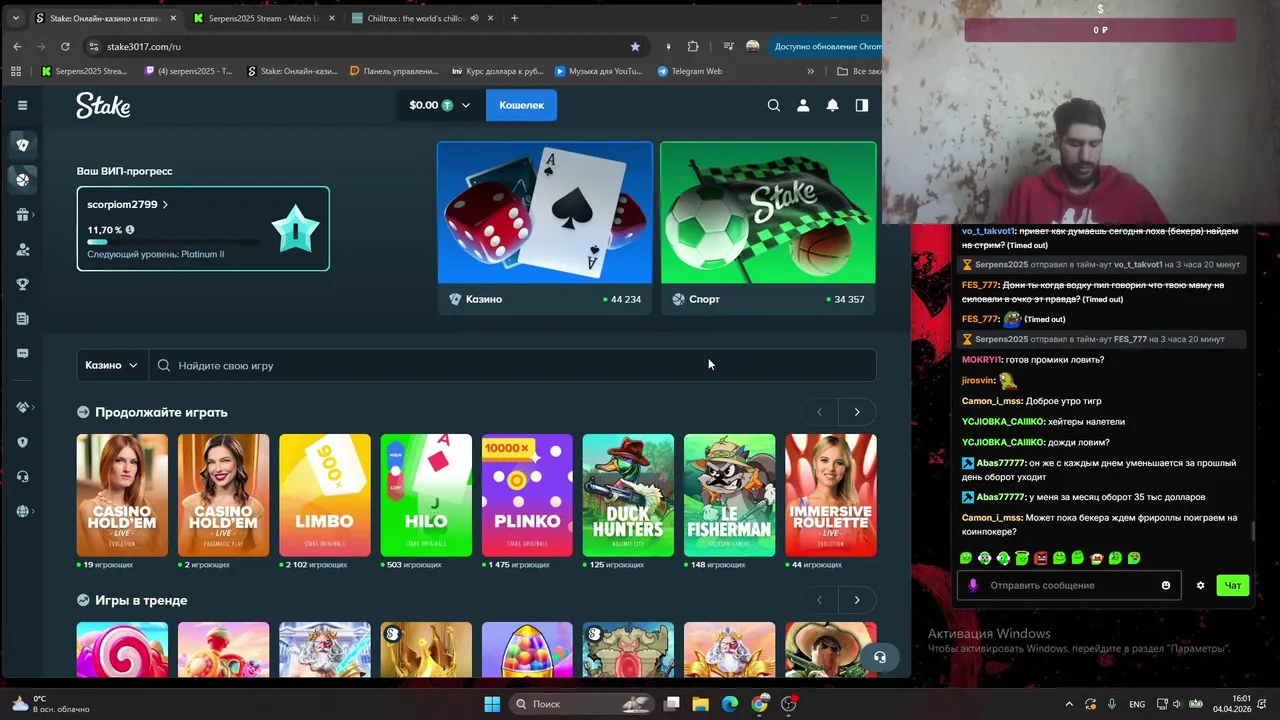
Task: Click the Кошелек wallet button
Action: [x=521, y=105]
